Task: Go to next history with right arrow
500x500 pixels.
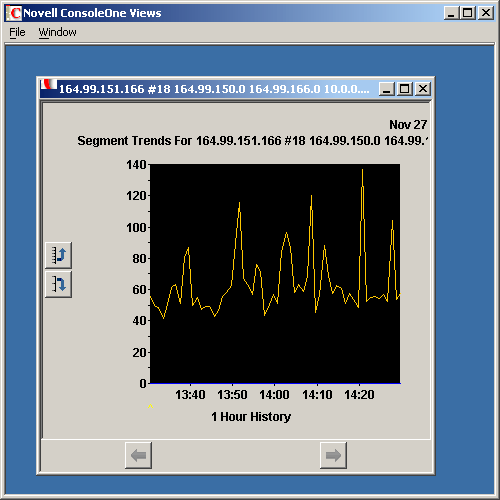Action: (x=333, y=455)
